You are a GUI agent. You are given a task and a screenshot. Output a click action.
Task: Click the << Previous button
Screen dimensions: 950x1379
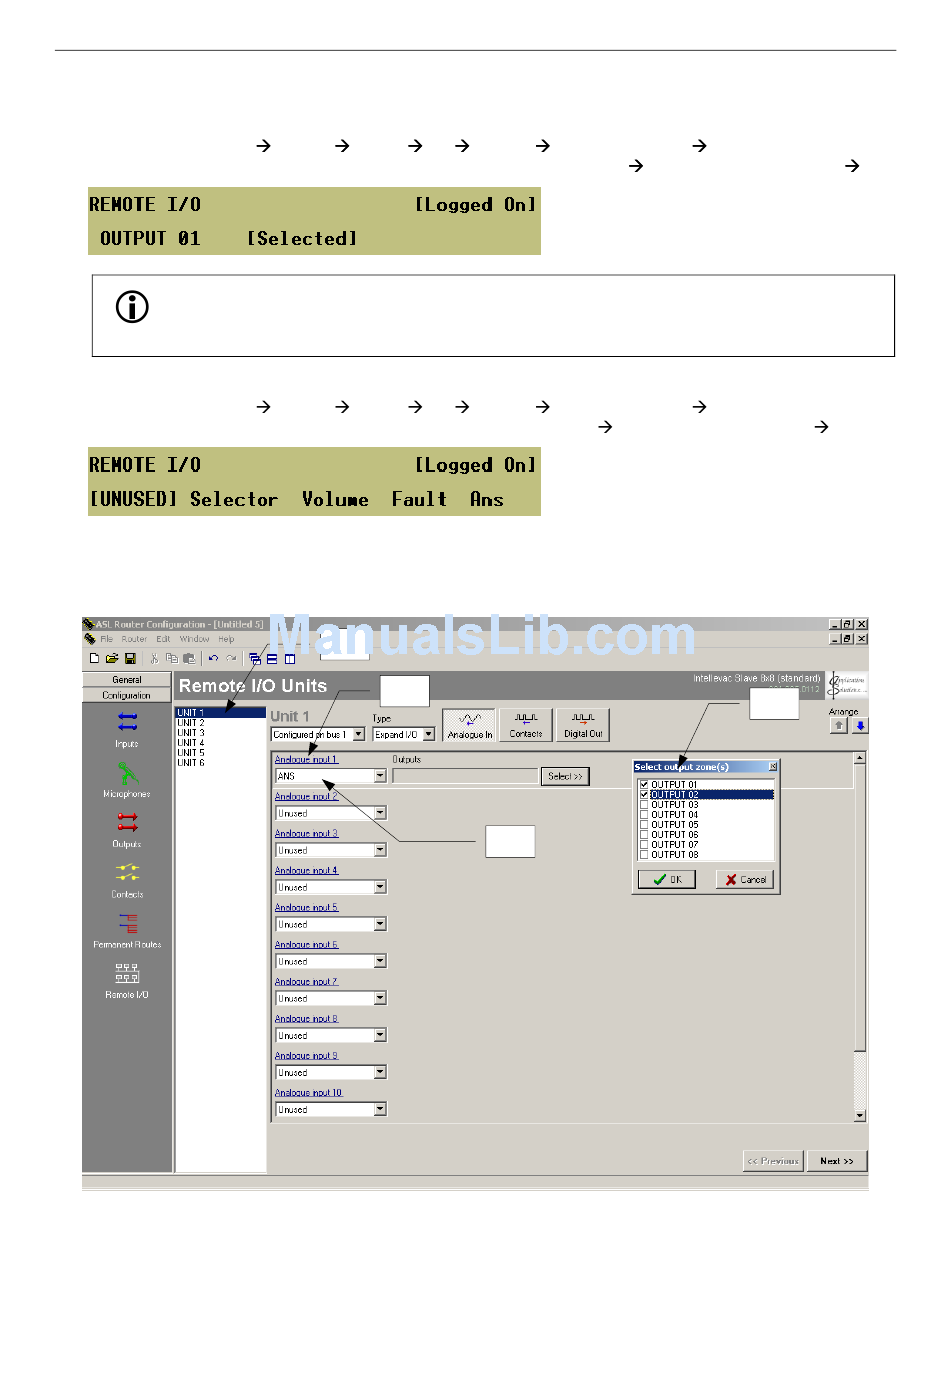click(x=774, y=1161)
